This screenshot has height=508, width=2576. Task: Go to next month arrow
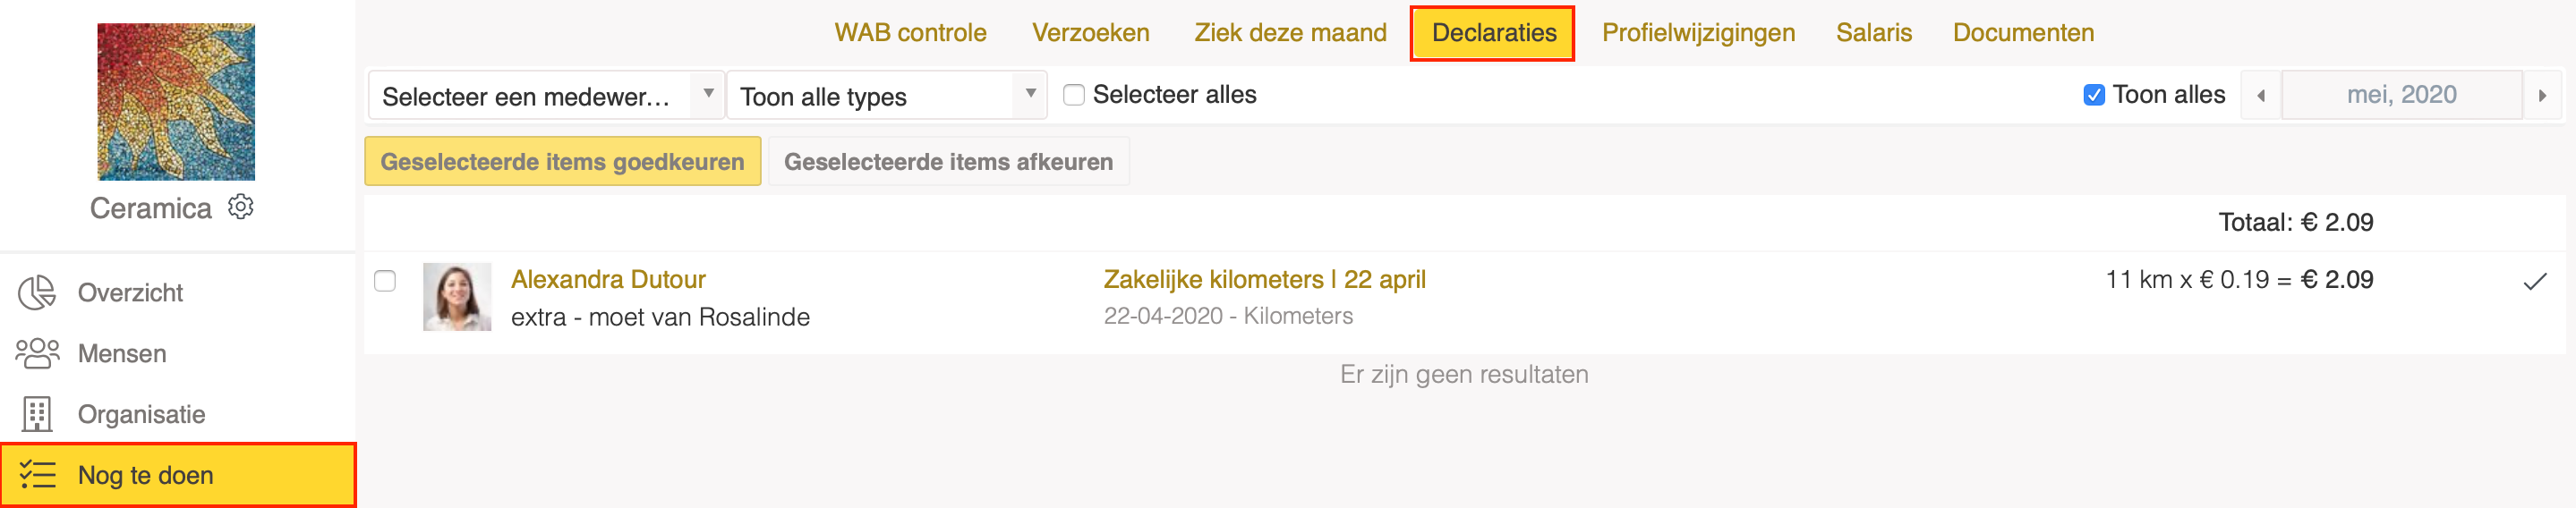(2542, 96)
